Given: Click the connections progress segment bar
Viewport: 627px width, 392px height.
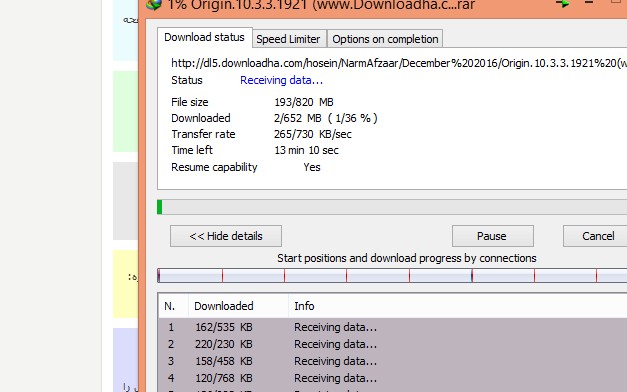Looking at the screenshot, I should (x=392, y=276).
